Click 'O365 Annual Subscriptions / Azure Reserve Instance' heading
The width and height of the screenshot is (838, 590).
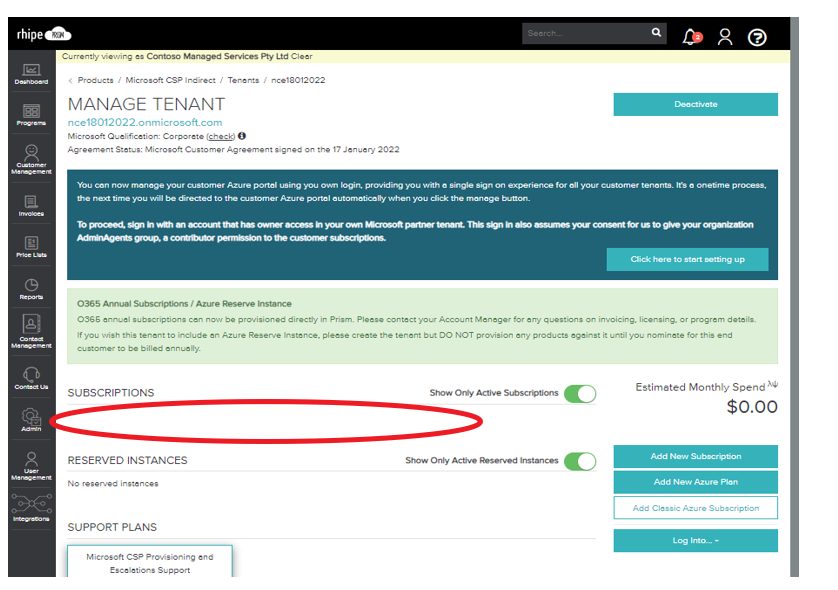(184, 304)
